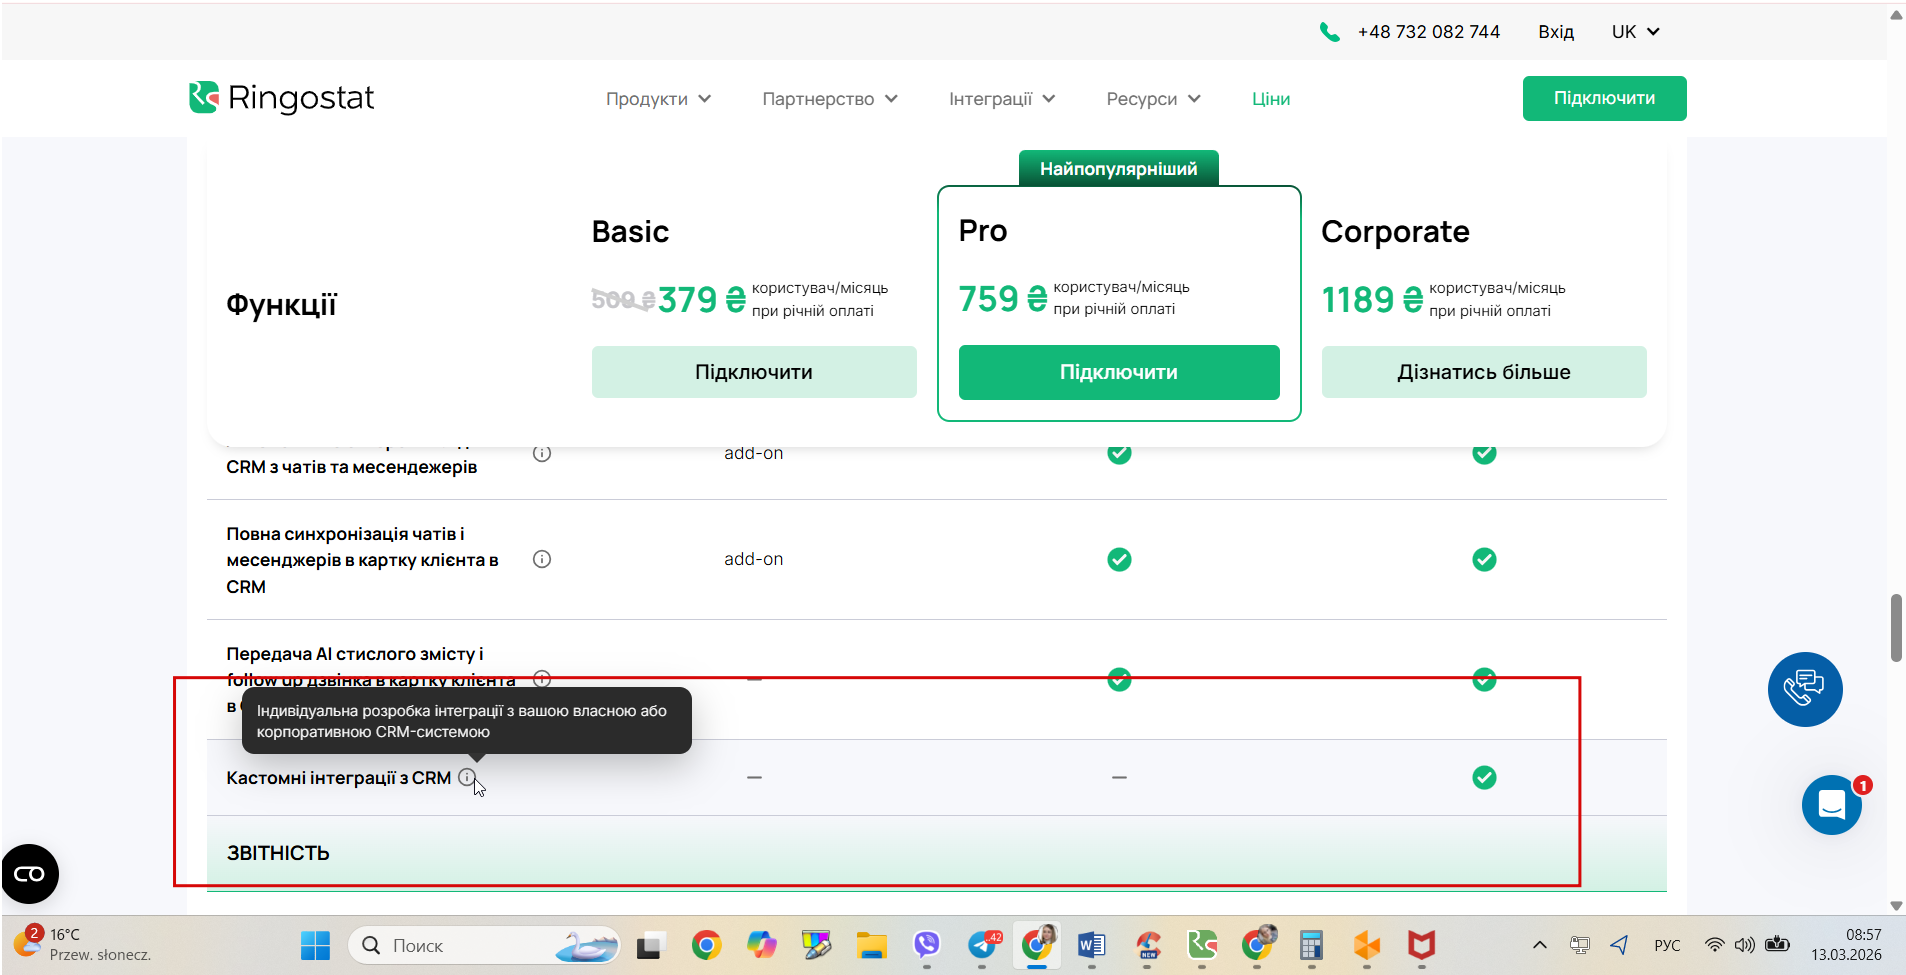The width and height of the screenshot is (1906, 975).
Task: Click add-on in Повна синхронізація чатів row
Action: click(754, 559)
